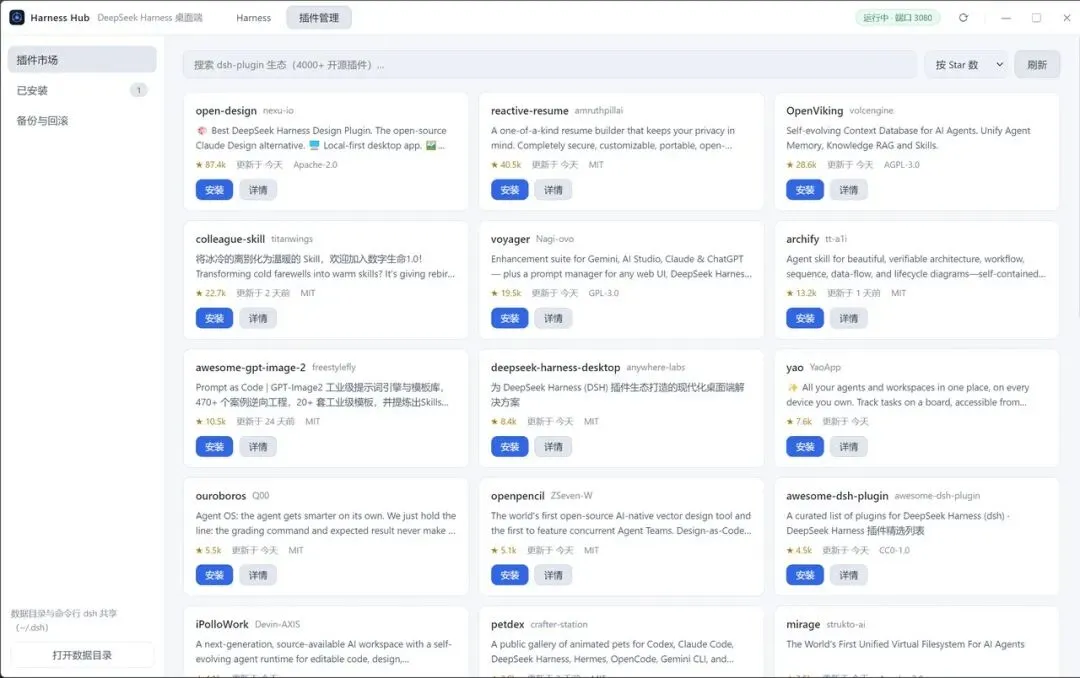Click the sparkle emoji in yao description
This screenshot has width=1080, height=678.
792,387
